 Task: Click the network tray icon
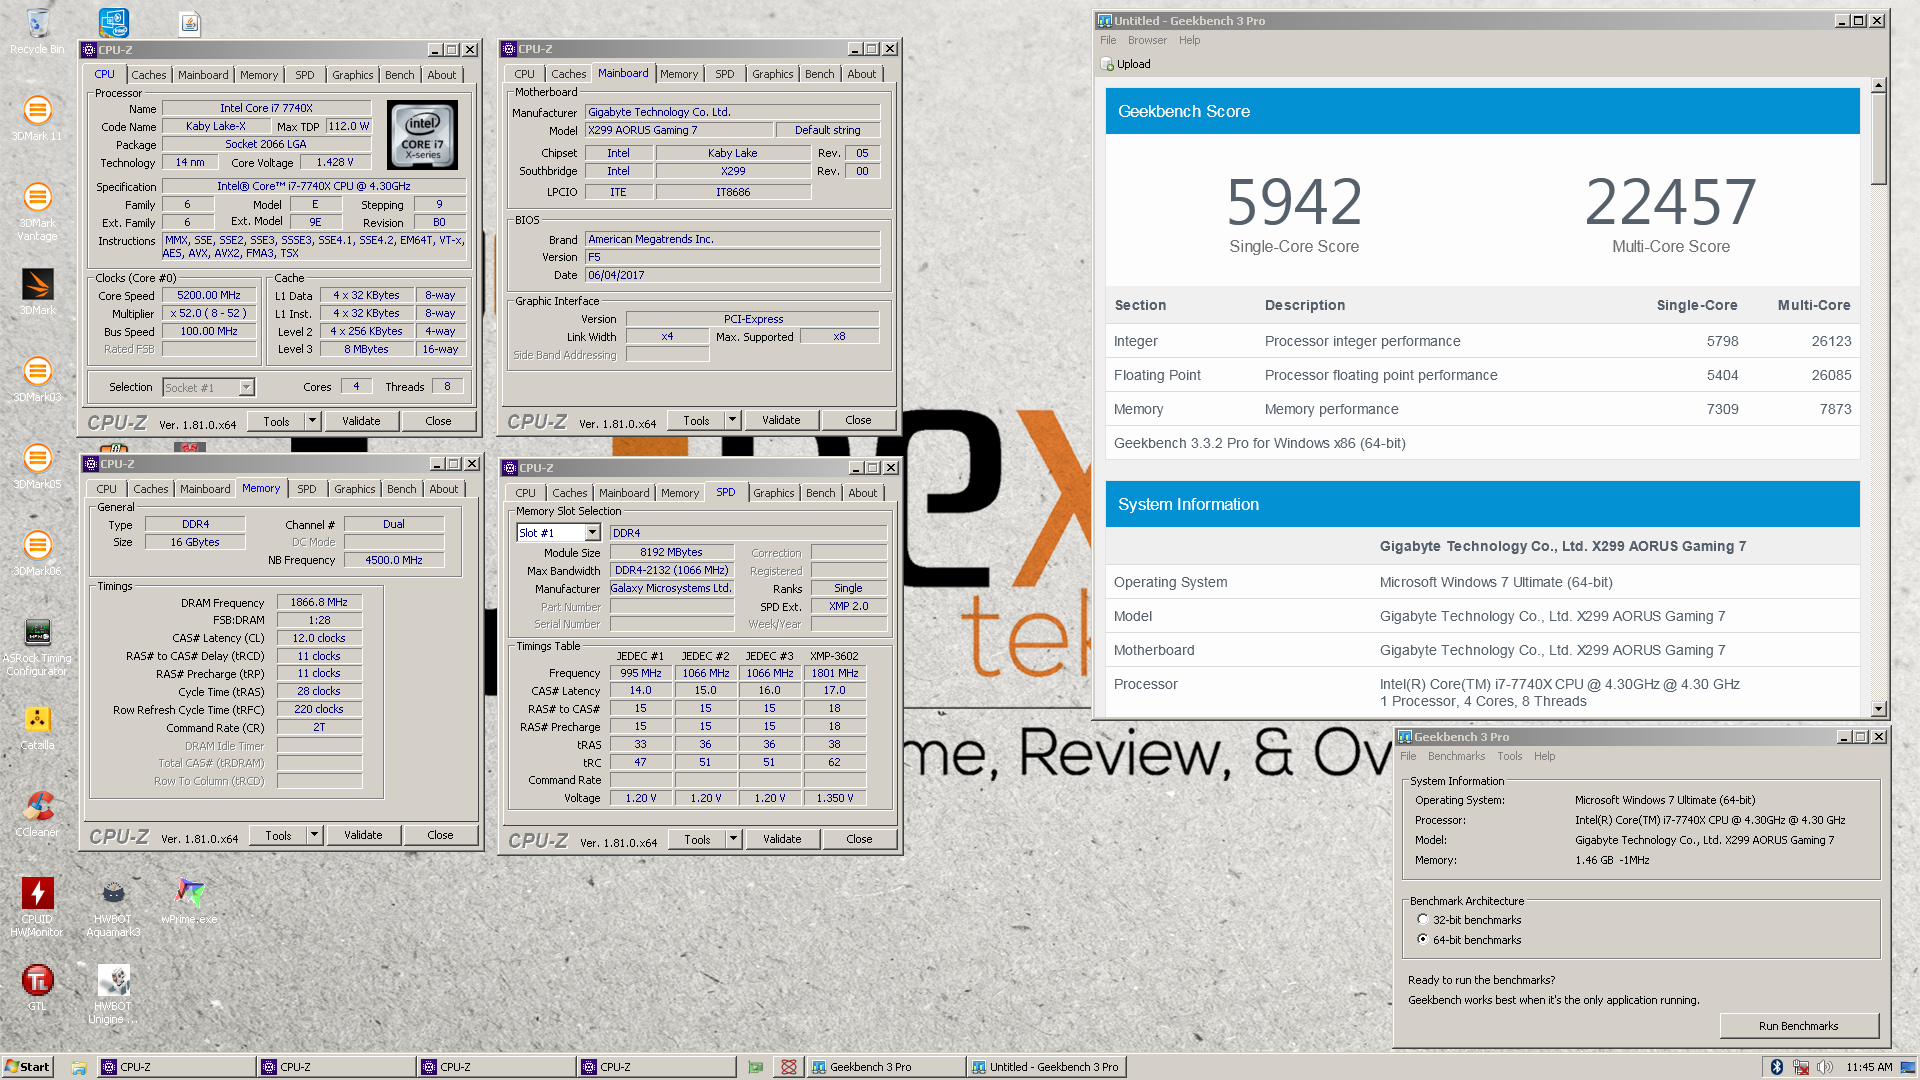click(1801, 1067)
